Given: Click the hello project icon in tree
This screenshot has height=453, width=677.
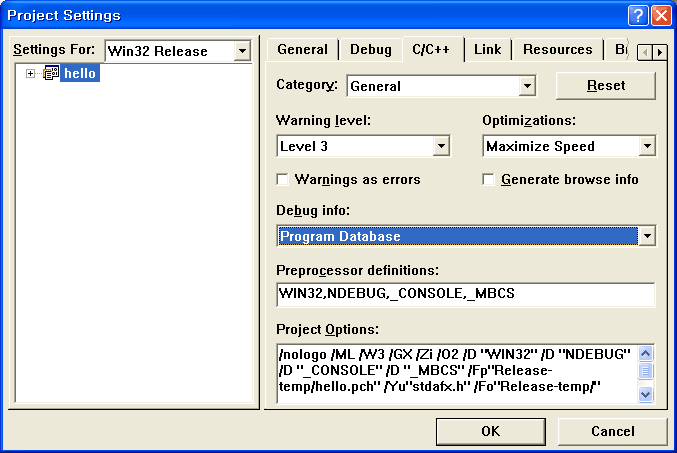Looking at the screenshot, I should click(x=50, y=74).
